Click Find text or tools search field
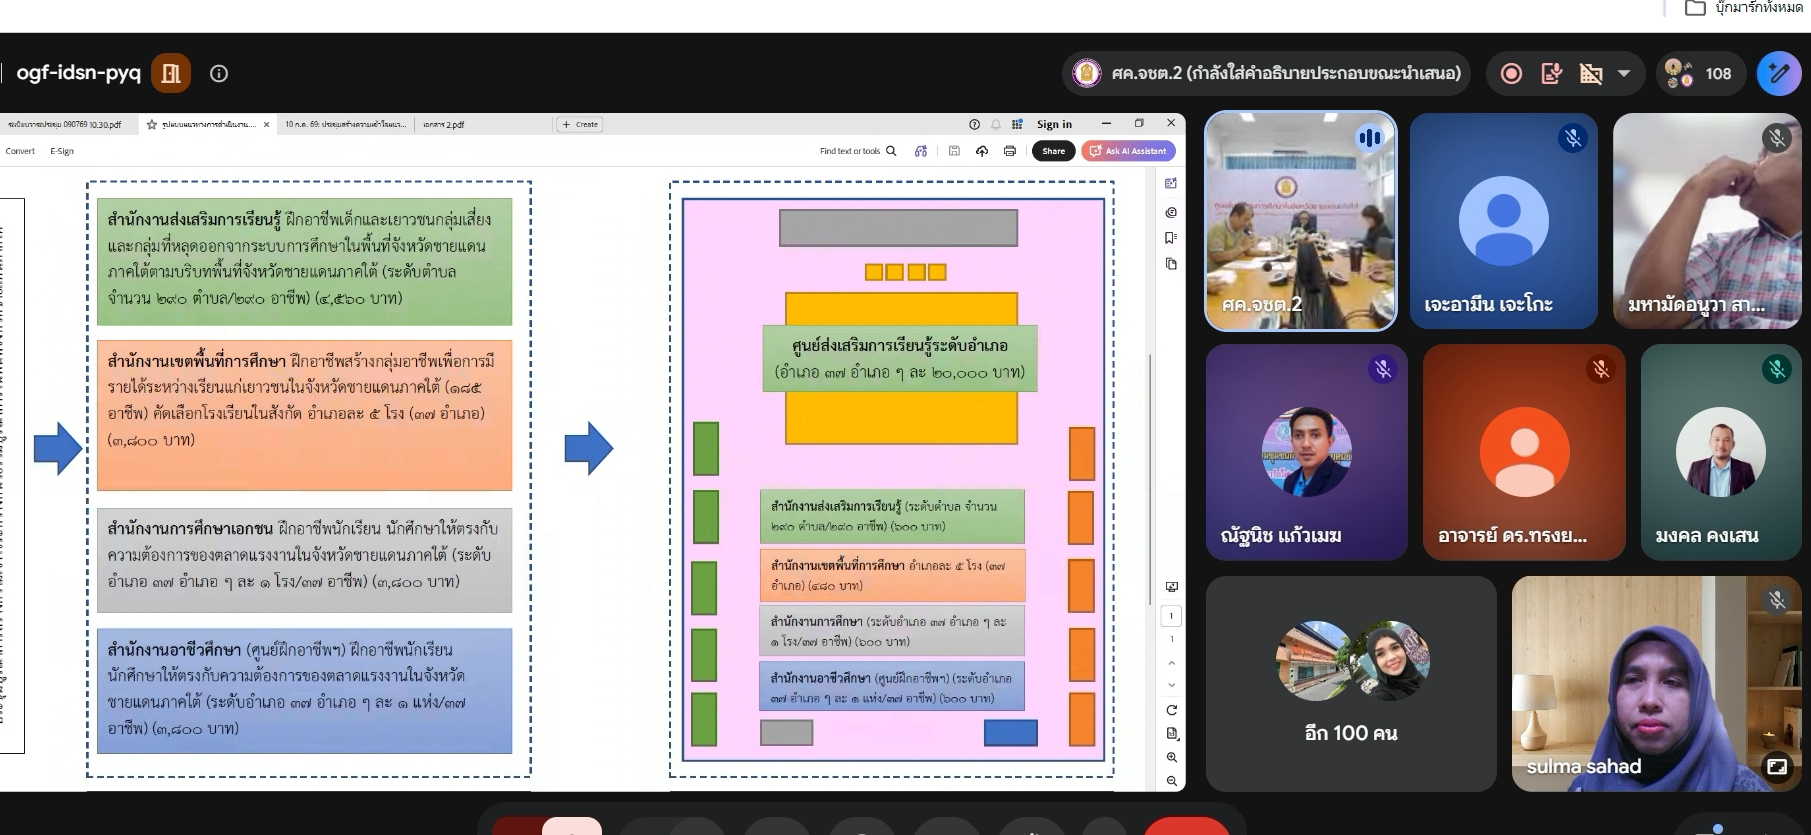The width and height of the screenshot is (1811, 835). click(858, 151)
